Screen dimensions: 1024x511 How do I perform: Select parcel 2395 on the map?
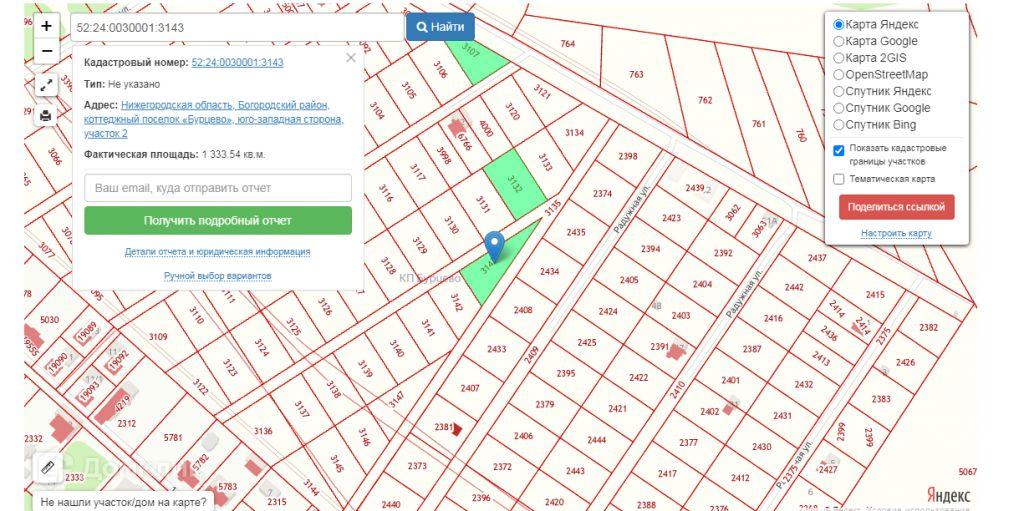click(x=566, y=374)
